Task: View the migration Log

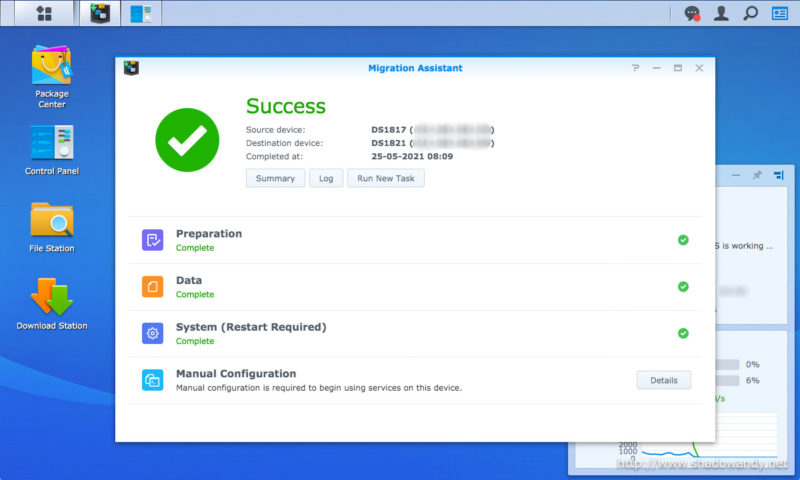Action: [x=326, y=178]
